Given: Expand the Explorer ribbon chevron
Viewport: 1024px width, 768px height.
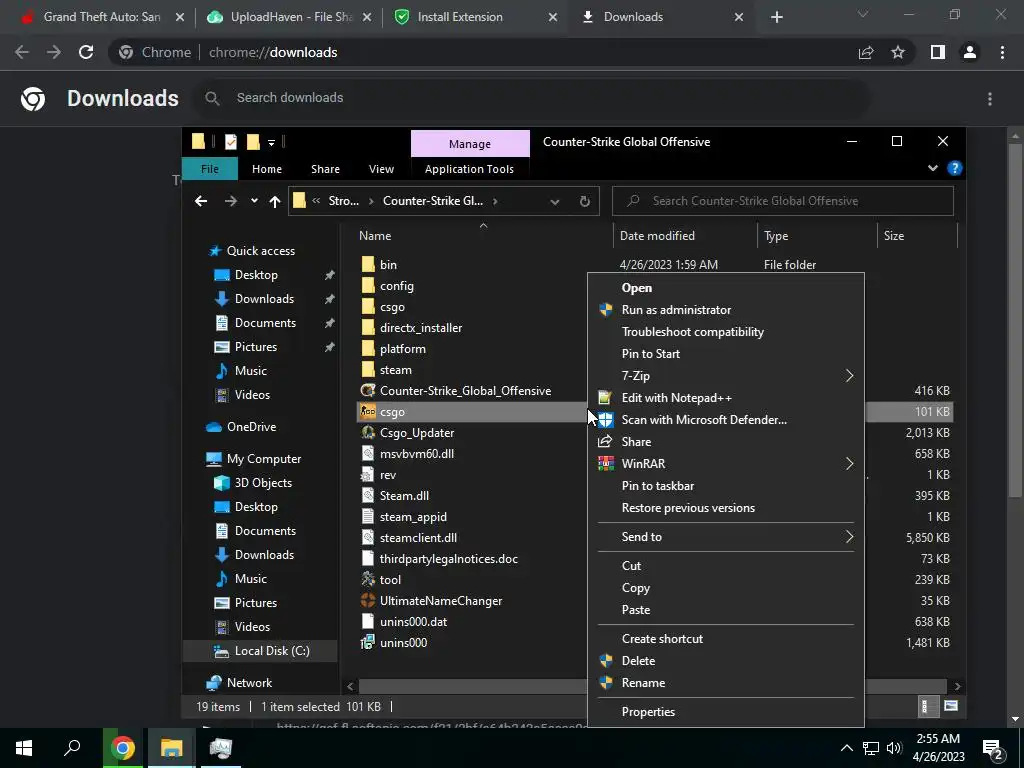Looking at the screenshot, I should (x=933, y=168).
